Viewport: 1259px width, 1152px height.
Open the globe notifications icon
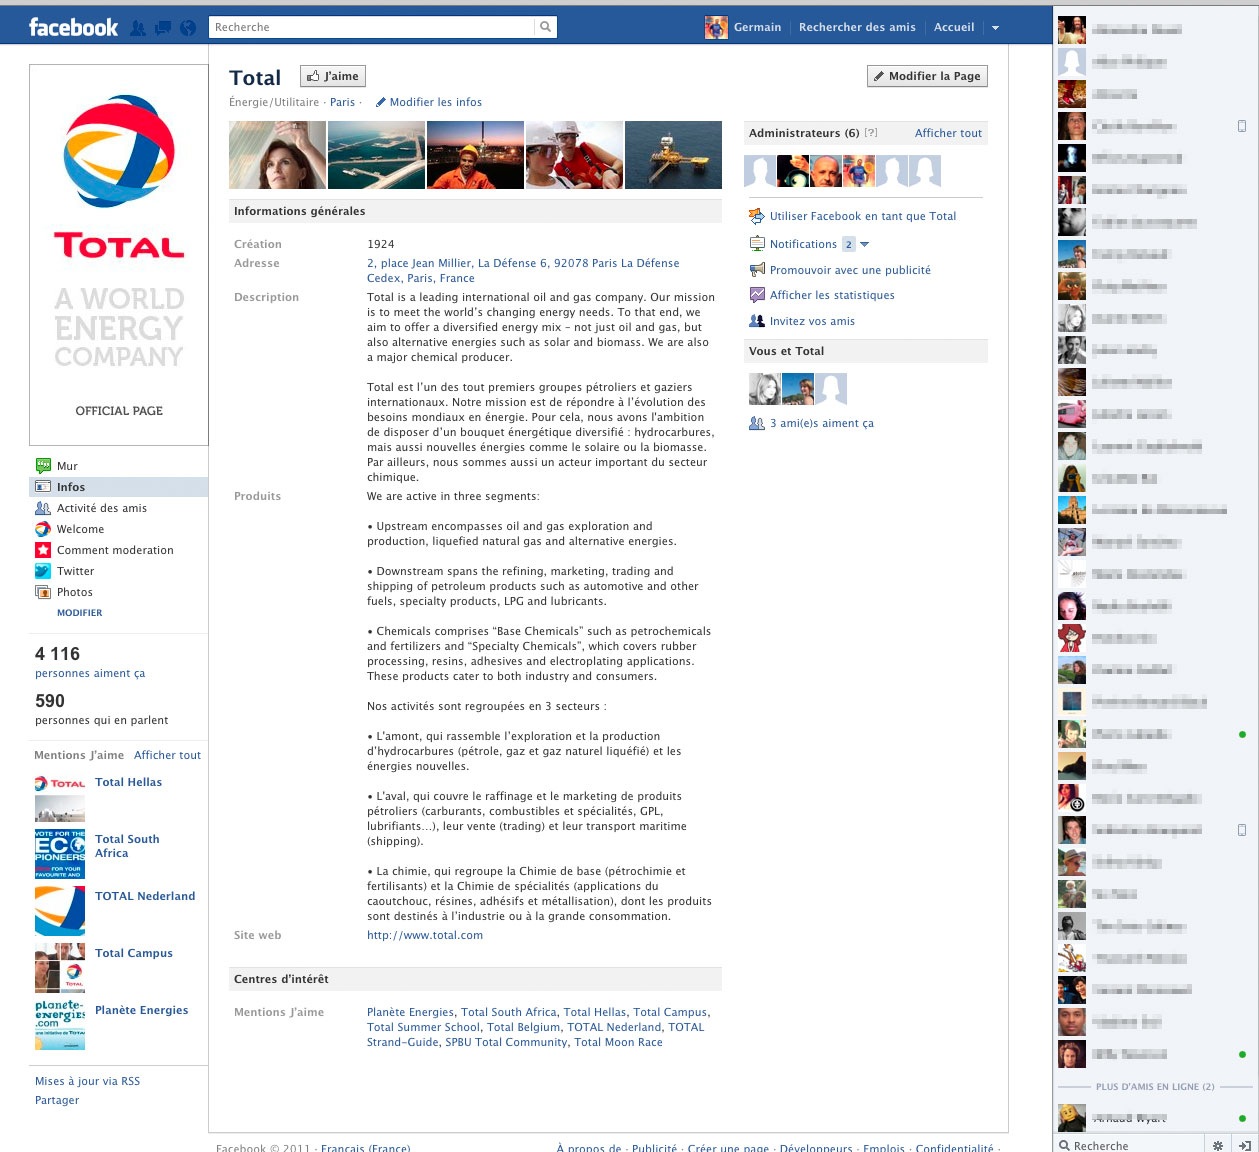(x=187, y=28)
